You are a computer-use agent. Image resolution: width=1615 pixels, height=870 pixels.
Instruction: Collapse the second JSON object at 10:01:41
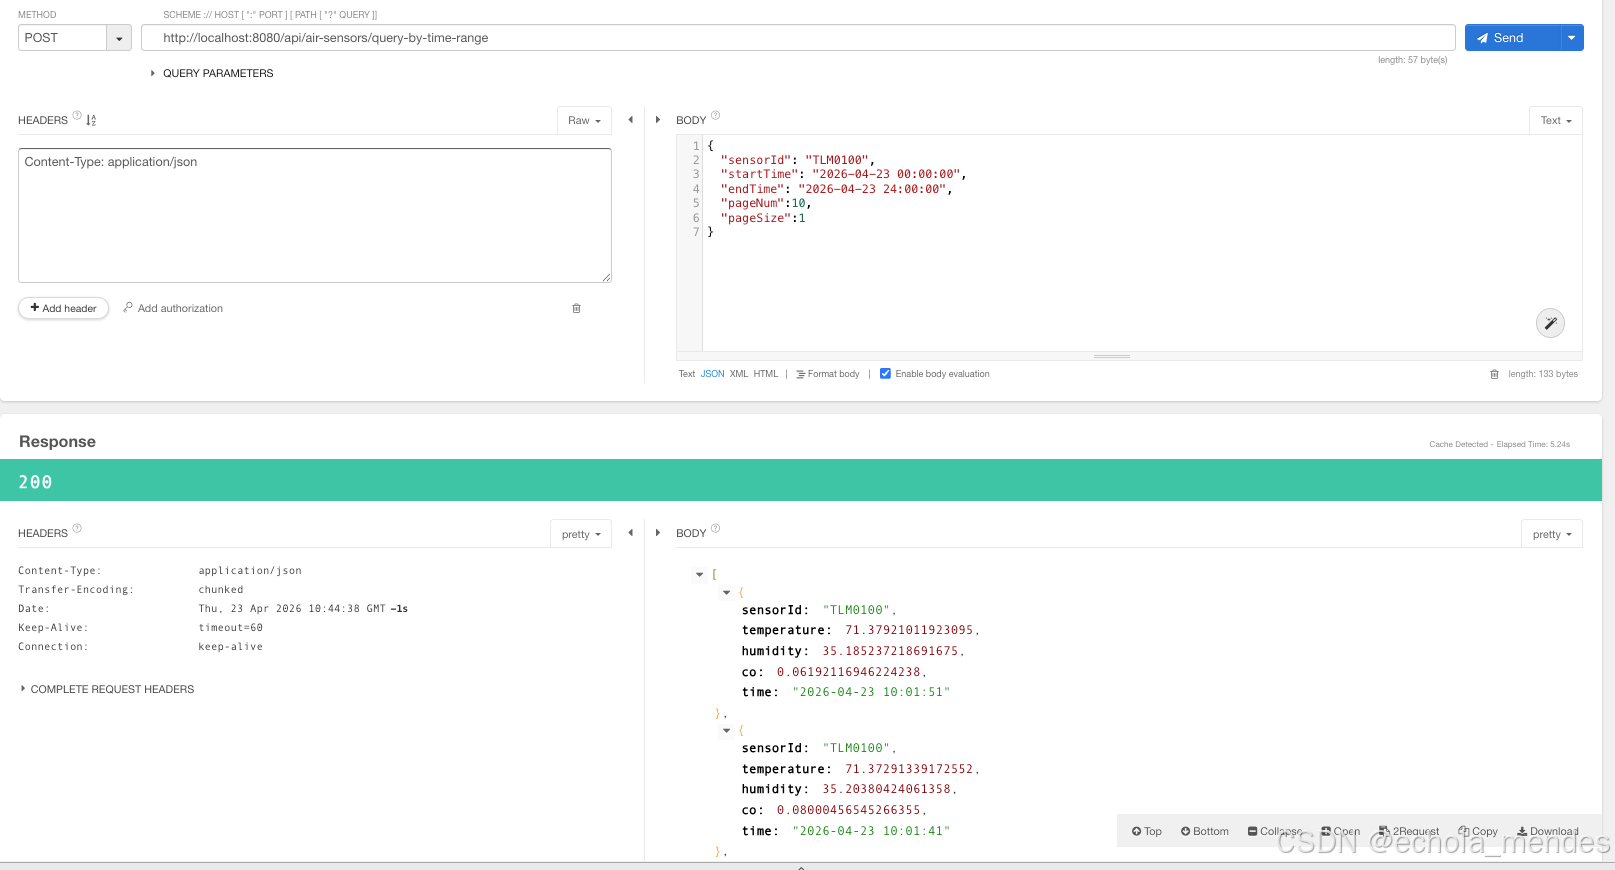coord(726,731)
